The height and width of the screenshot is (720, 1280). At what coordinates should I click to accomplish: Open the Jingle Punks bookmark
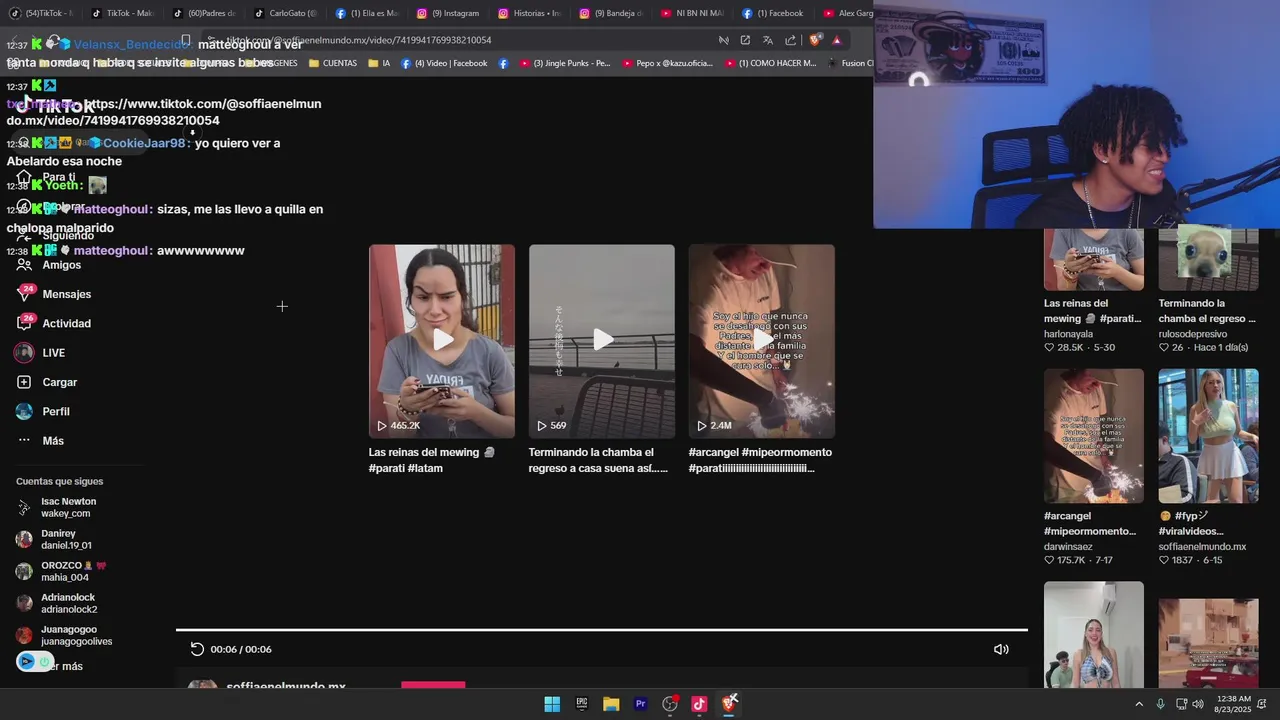click(564, 63)
